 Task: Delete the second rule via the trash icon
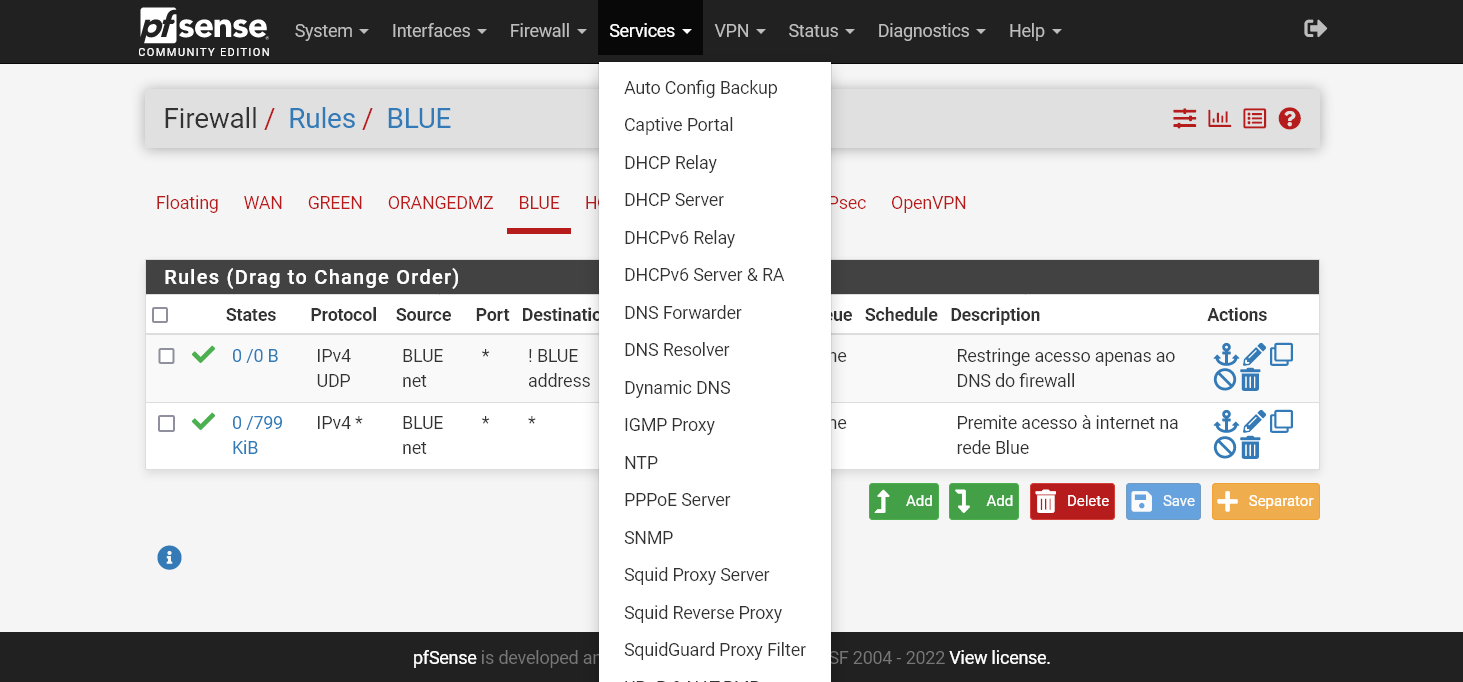coord(1250,446)
